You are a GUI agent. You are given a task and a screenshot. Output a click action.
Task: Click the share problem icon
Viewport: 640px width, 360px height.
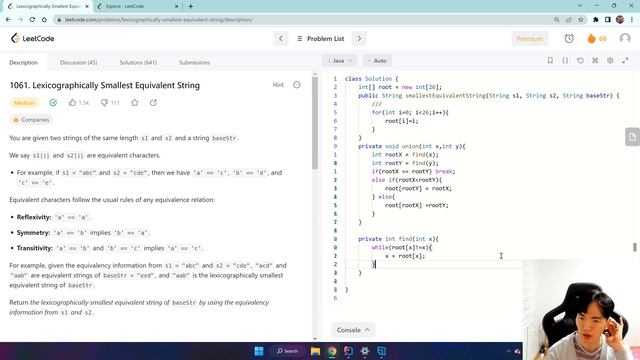153,103
